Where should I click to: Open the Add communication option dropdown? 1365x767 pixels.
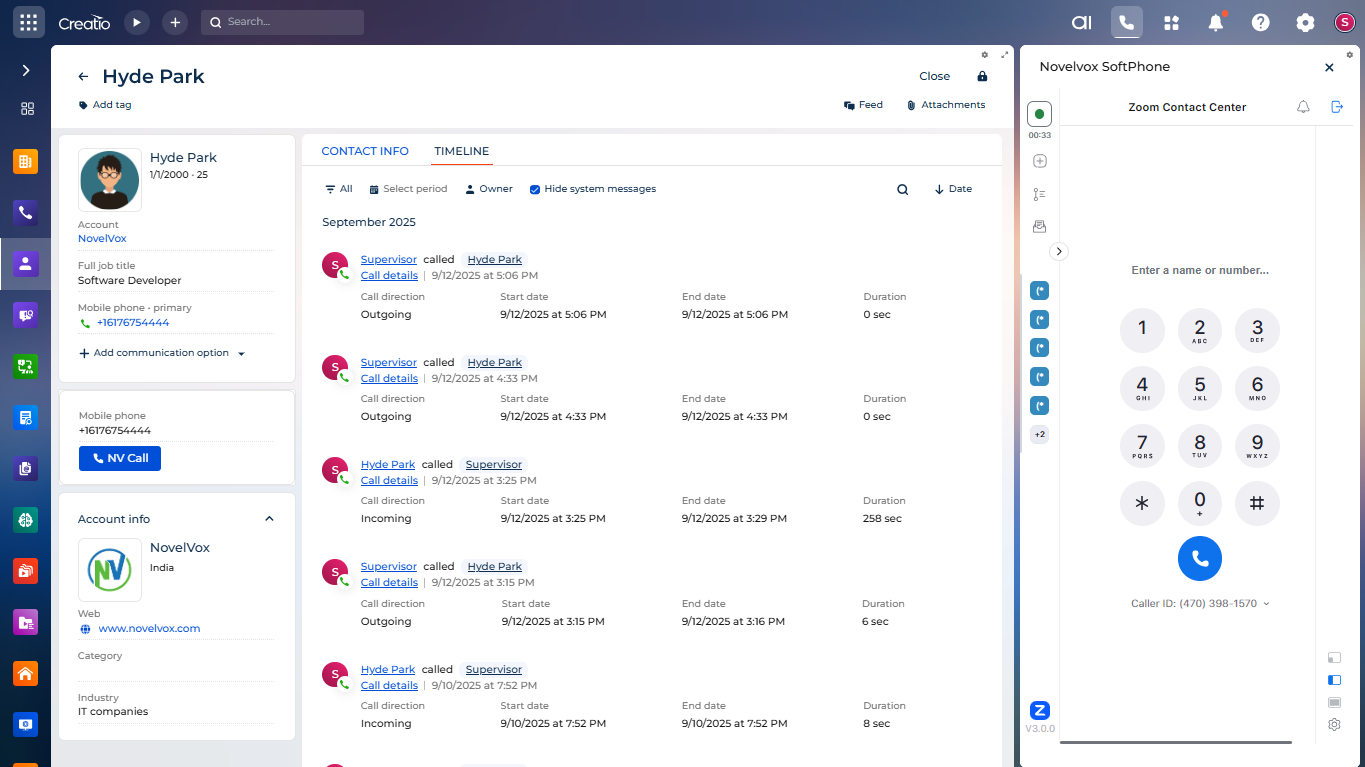click(x=162, y=353)
